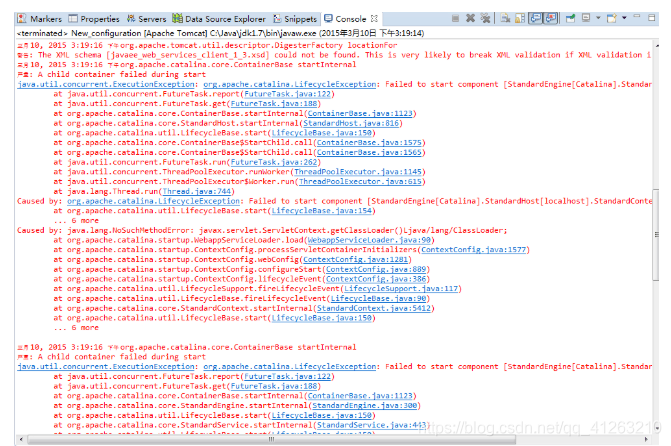
Task: Clear the console with the Clear Console icon
Action: (x=505, y=18)
